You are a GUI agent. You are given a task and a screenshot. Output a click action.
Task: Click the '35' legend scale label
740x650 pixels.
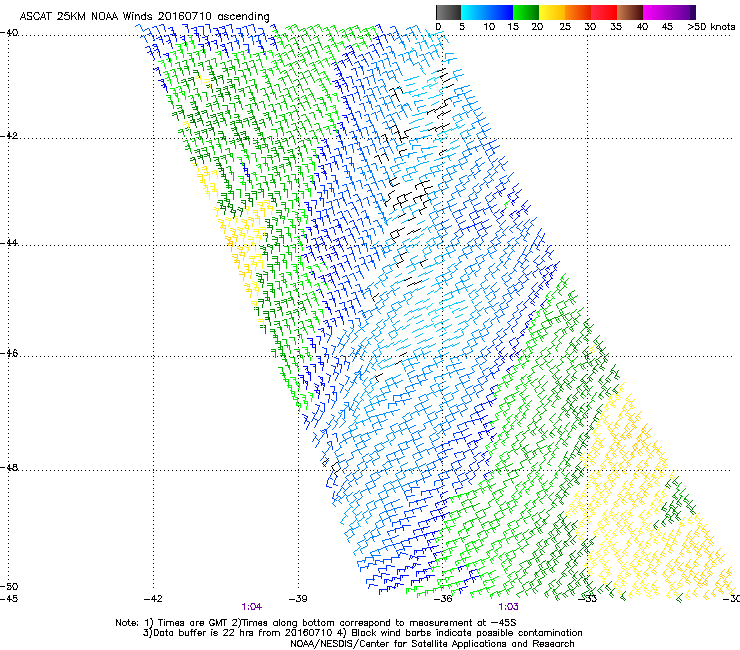point(616,27)
